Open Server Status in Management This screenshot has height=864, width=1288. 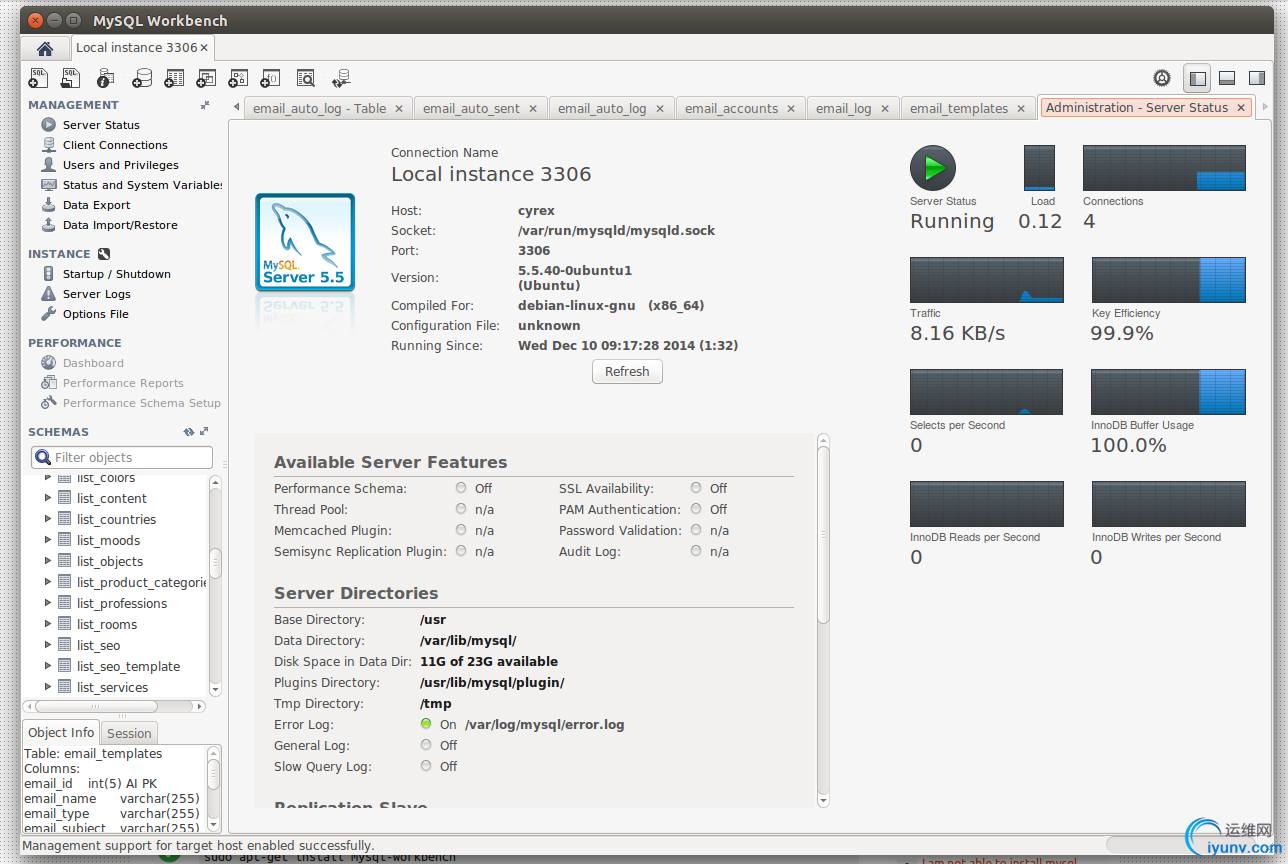pyautogui.click(x=101, y=125)
